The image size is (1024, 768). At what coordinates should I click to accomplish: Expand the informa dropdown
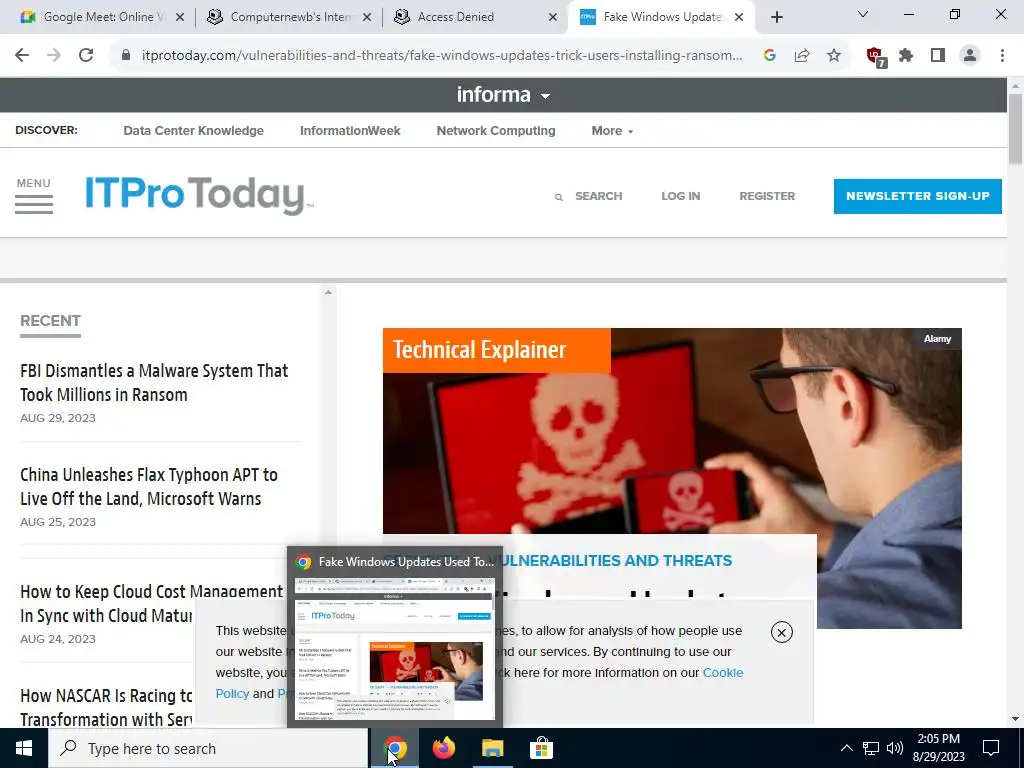(503, 95)
